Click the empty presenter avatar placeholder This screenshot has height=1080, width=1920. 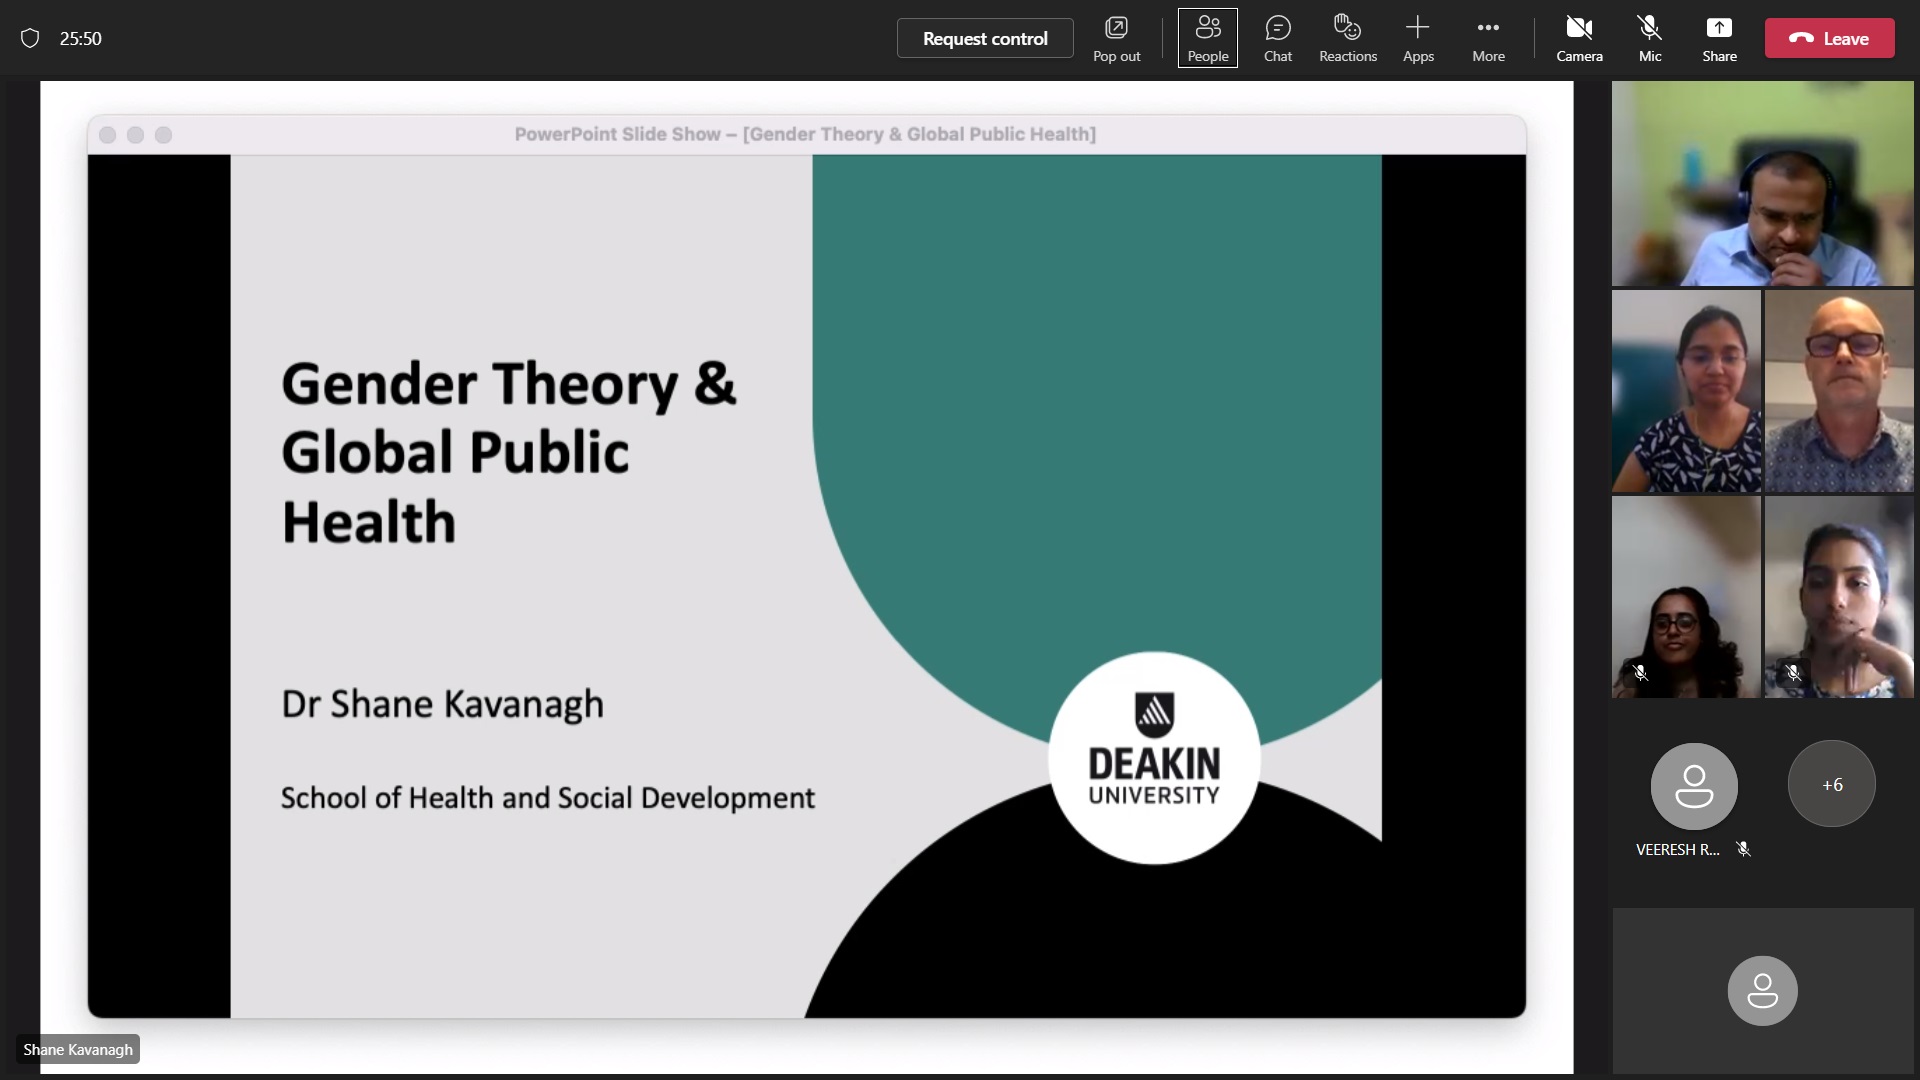1762,990
